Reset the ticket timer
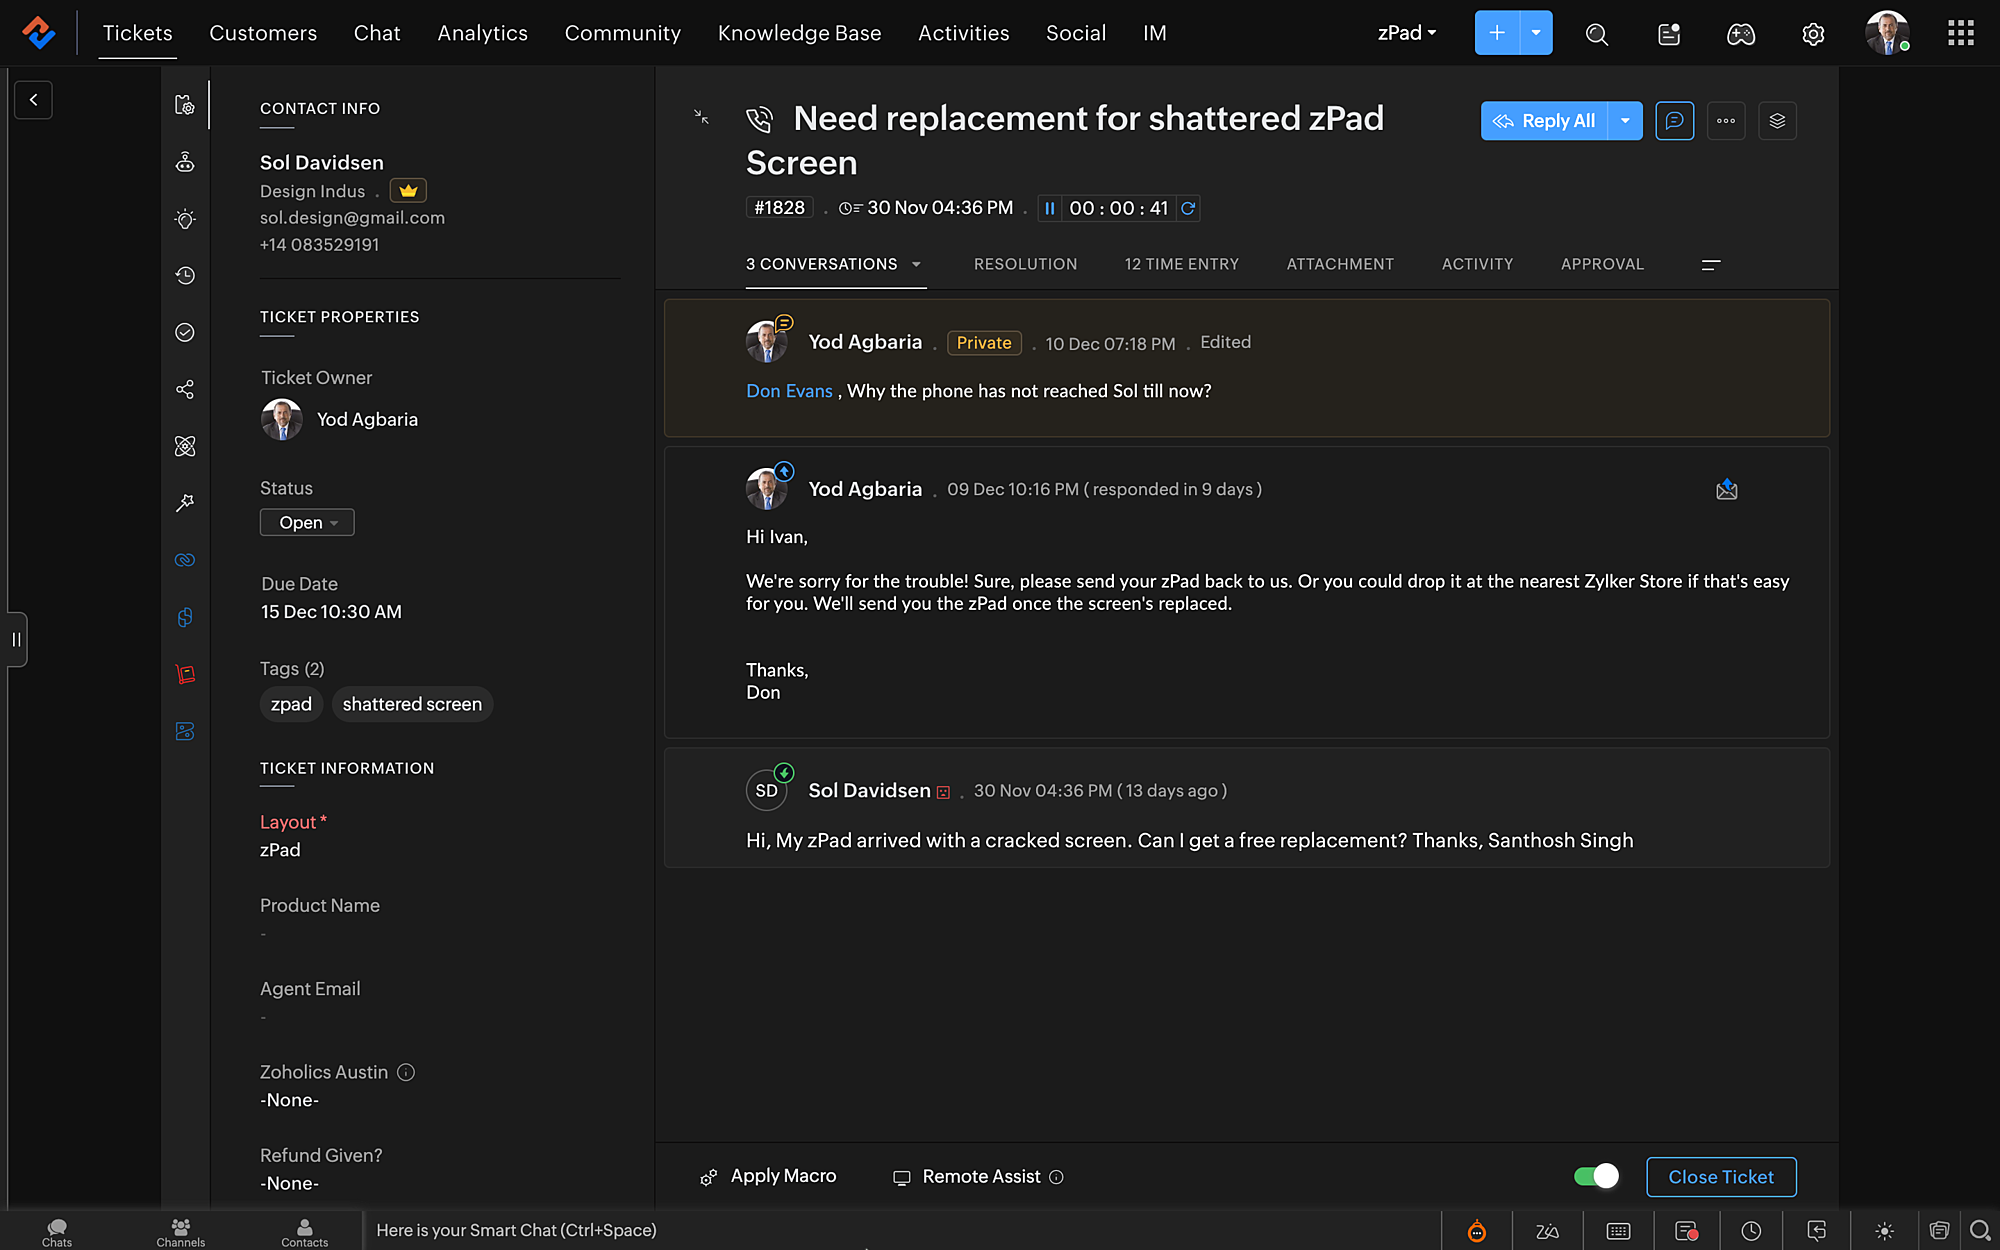Viewport: 2000px width, 1250px height. pyautogui.click(x=1188, y=208)
